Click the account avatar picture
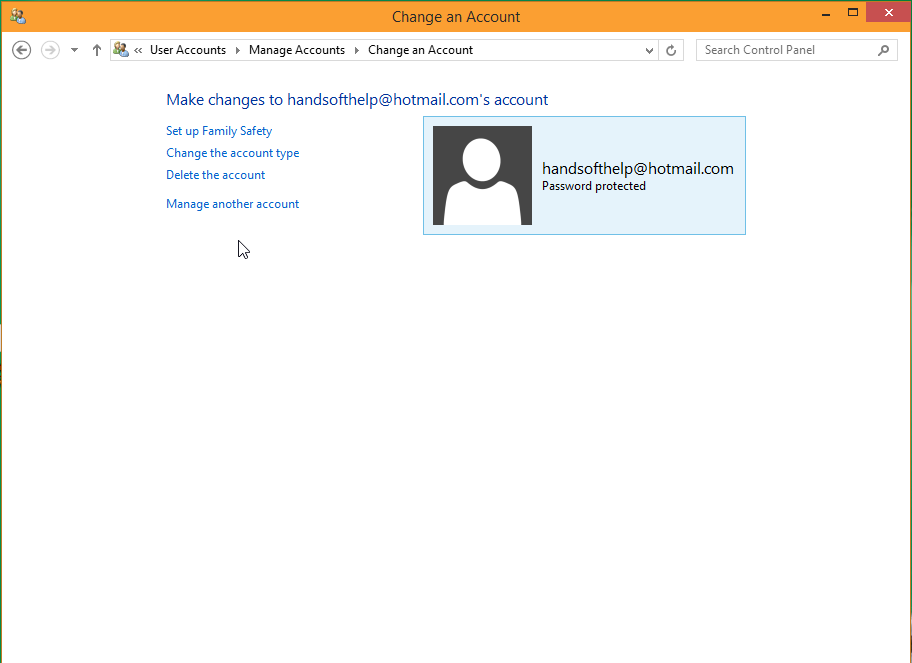Image resolution: width=912 pixels, height=663 pixels. click(x=482, y=176)
